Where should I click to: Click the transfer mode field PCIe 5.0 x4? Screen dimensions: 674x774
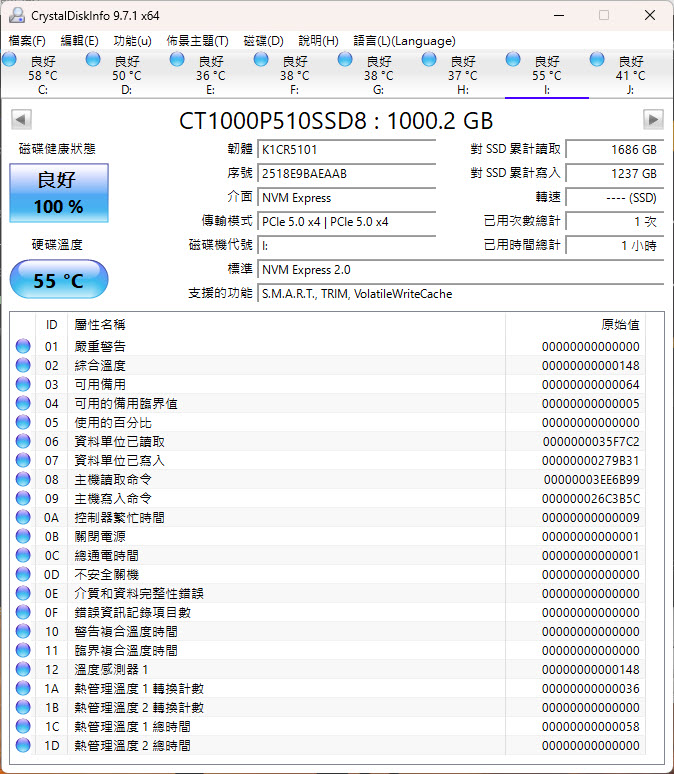(x=347, y=222)
